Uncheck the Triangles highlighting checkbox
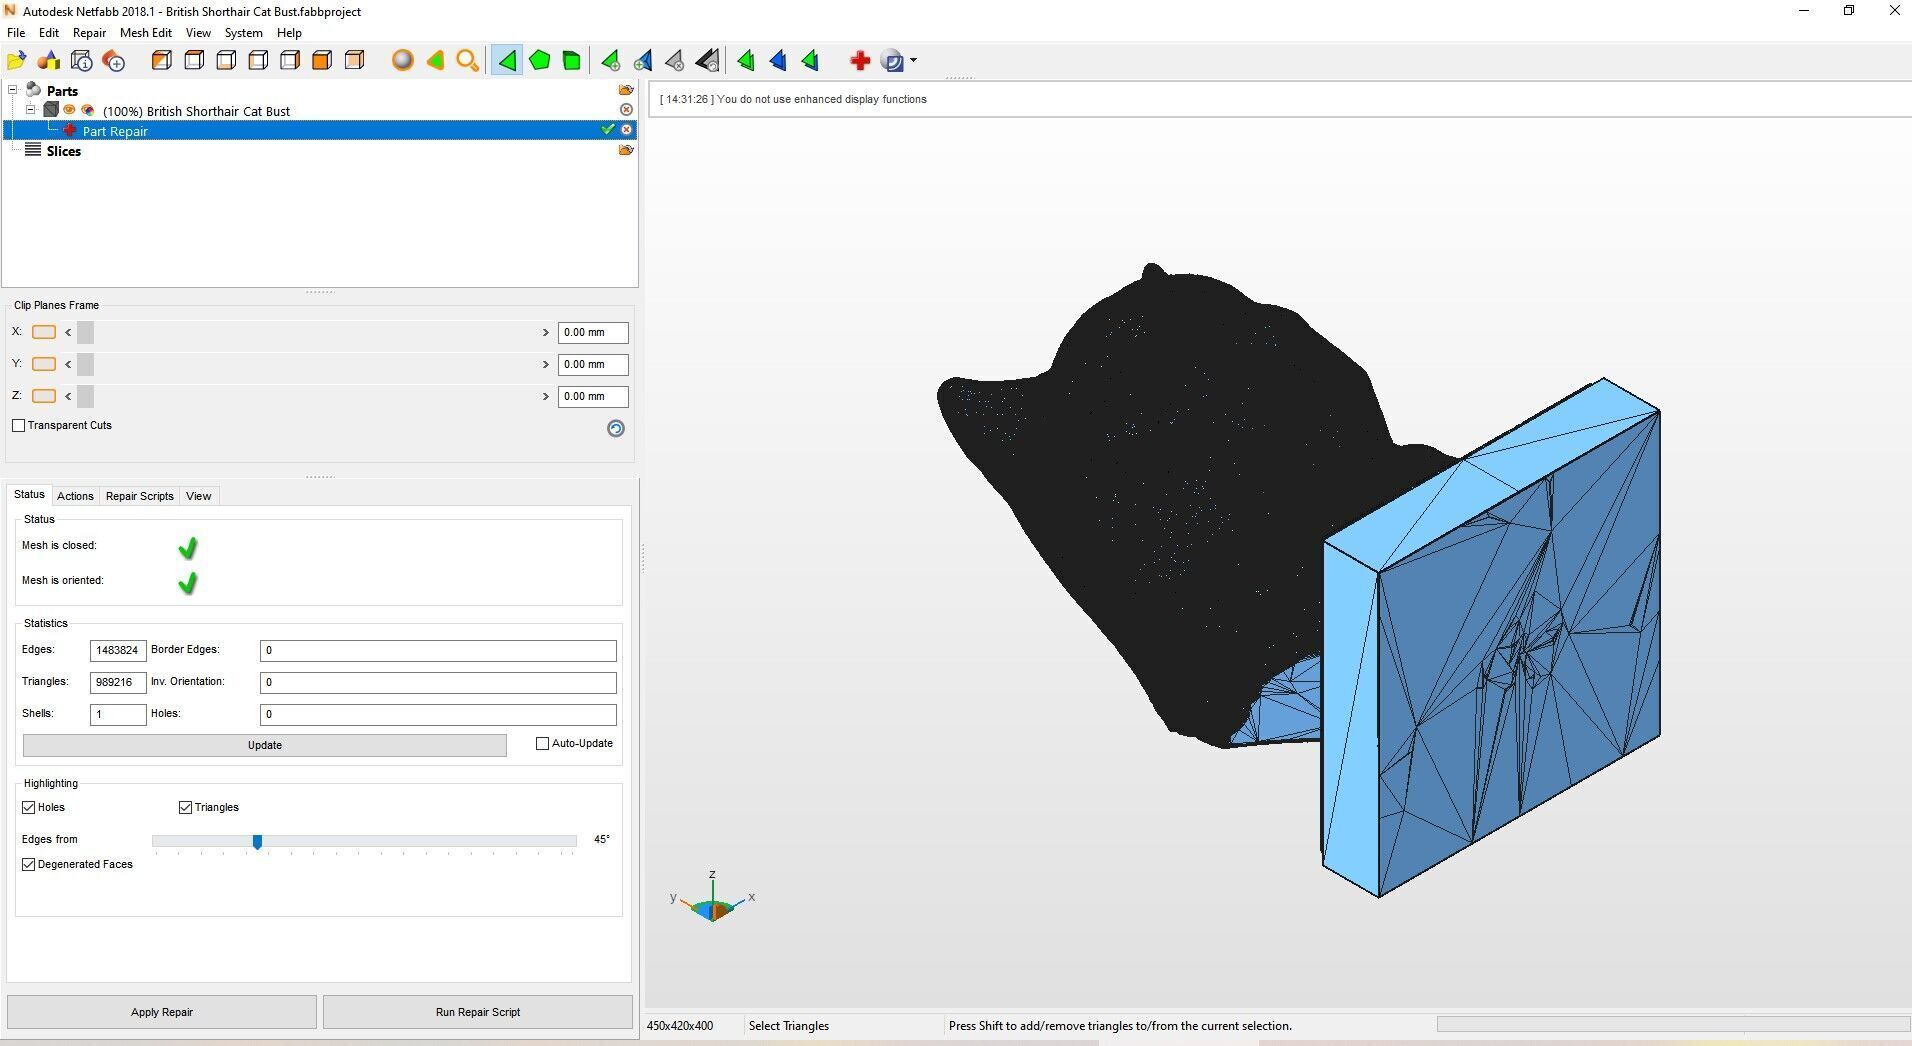 tap(185, 808)
